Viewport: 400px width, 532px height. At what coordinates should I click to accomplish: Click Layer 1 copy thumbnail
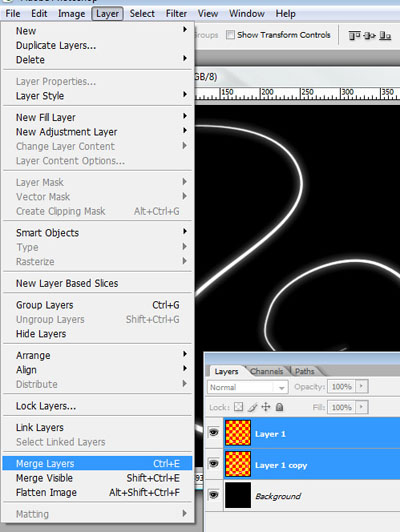click(238, 464)
